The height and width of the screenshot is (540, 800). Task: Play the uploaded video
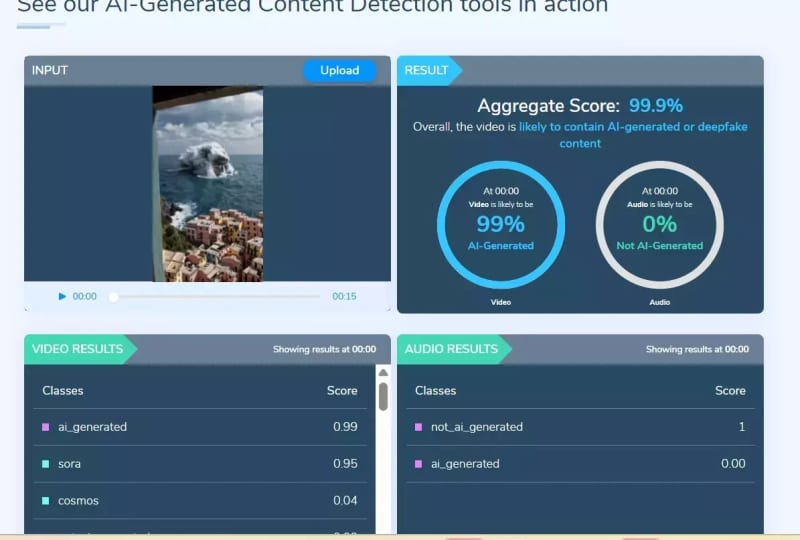(x=62, y=297)
